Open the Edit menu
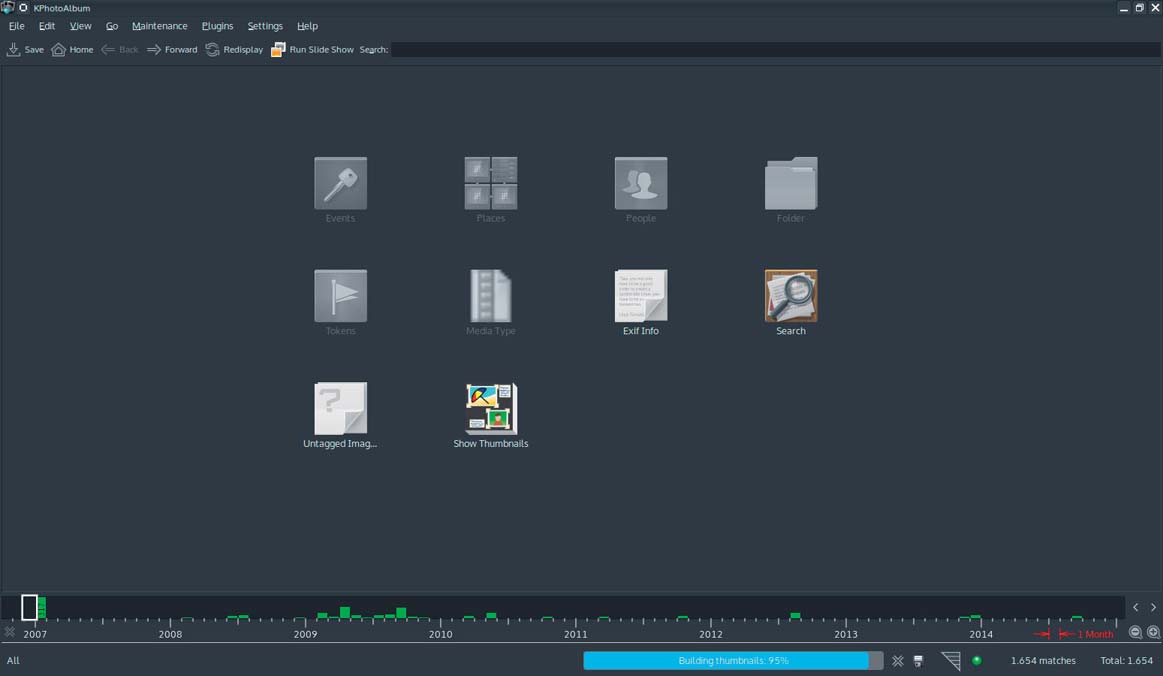This screenshot has width=1163, height=676. (47, 26)
